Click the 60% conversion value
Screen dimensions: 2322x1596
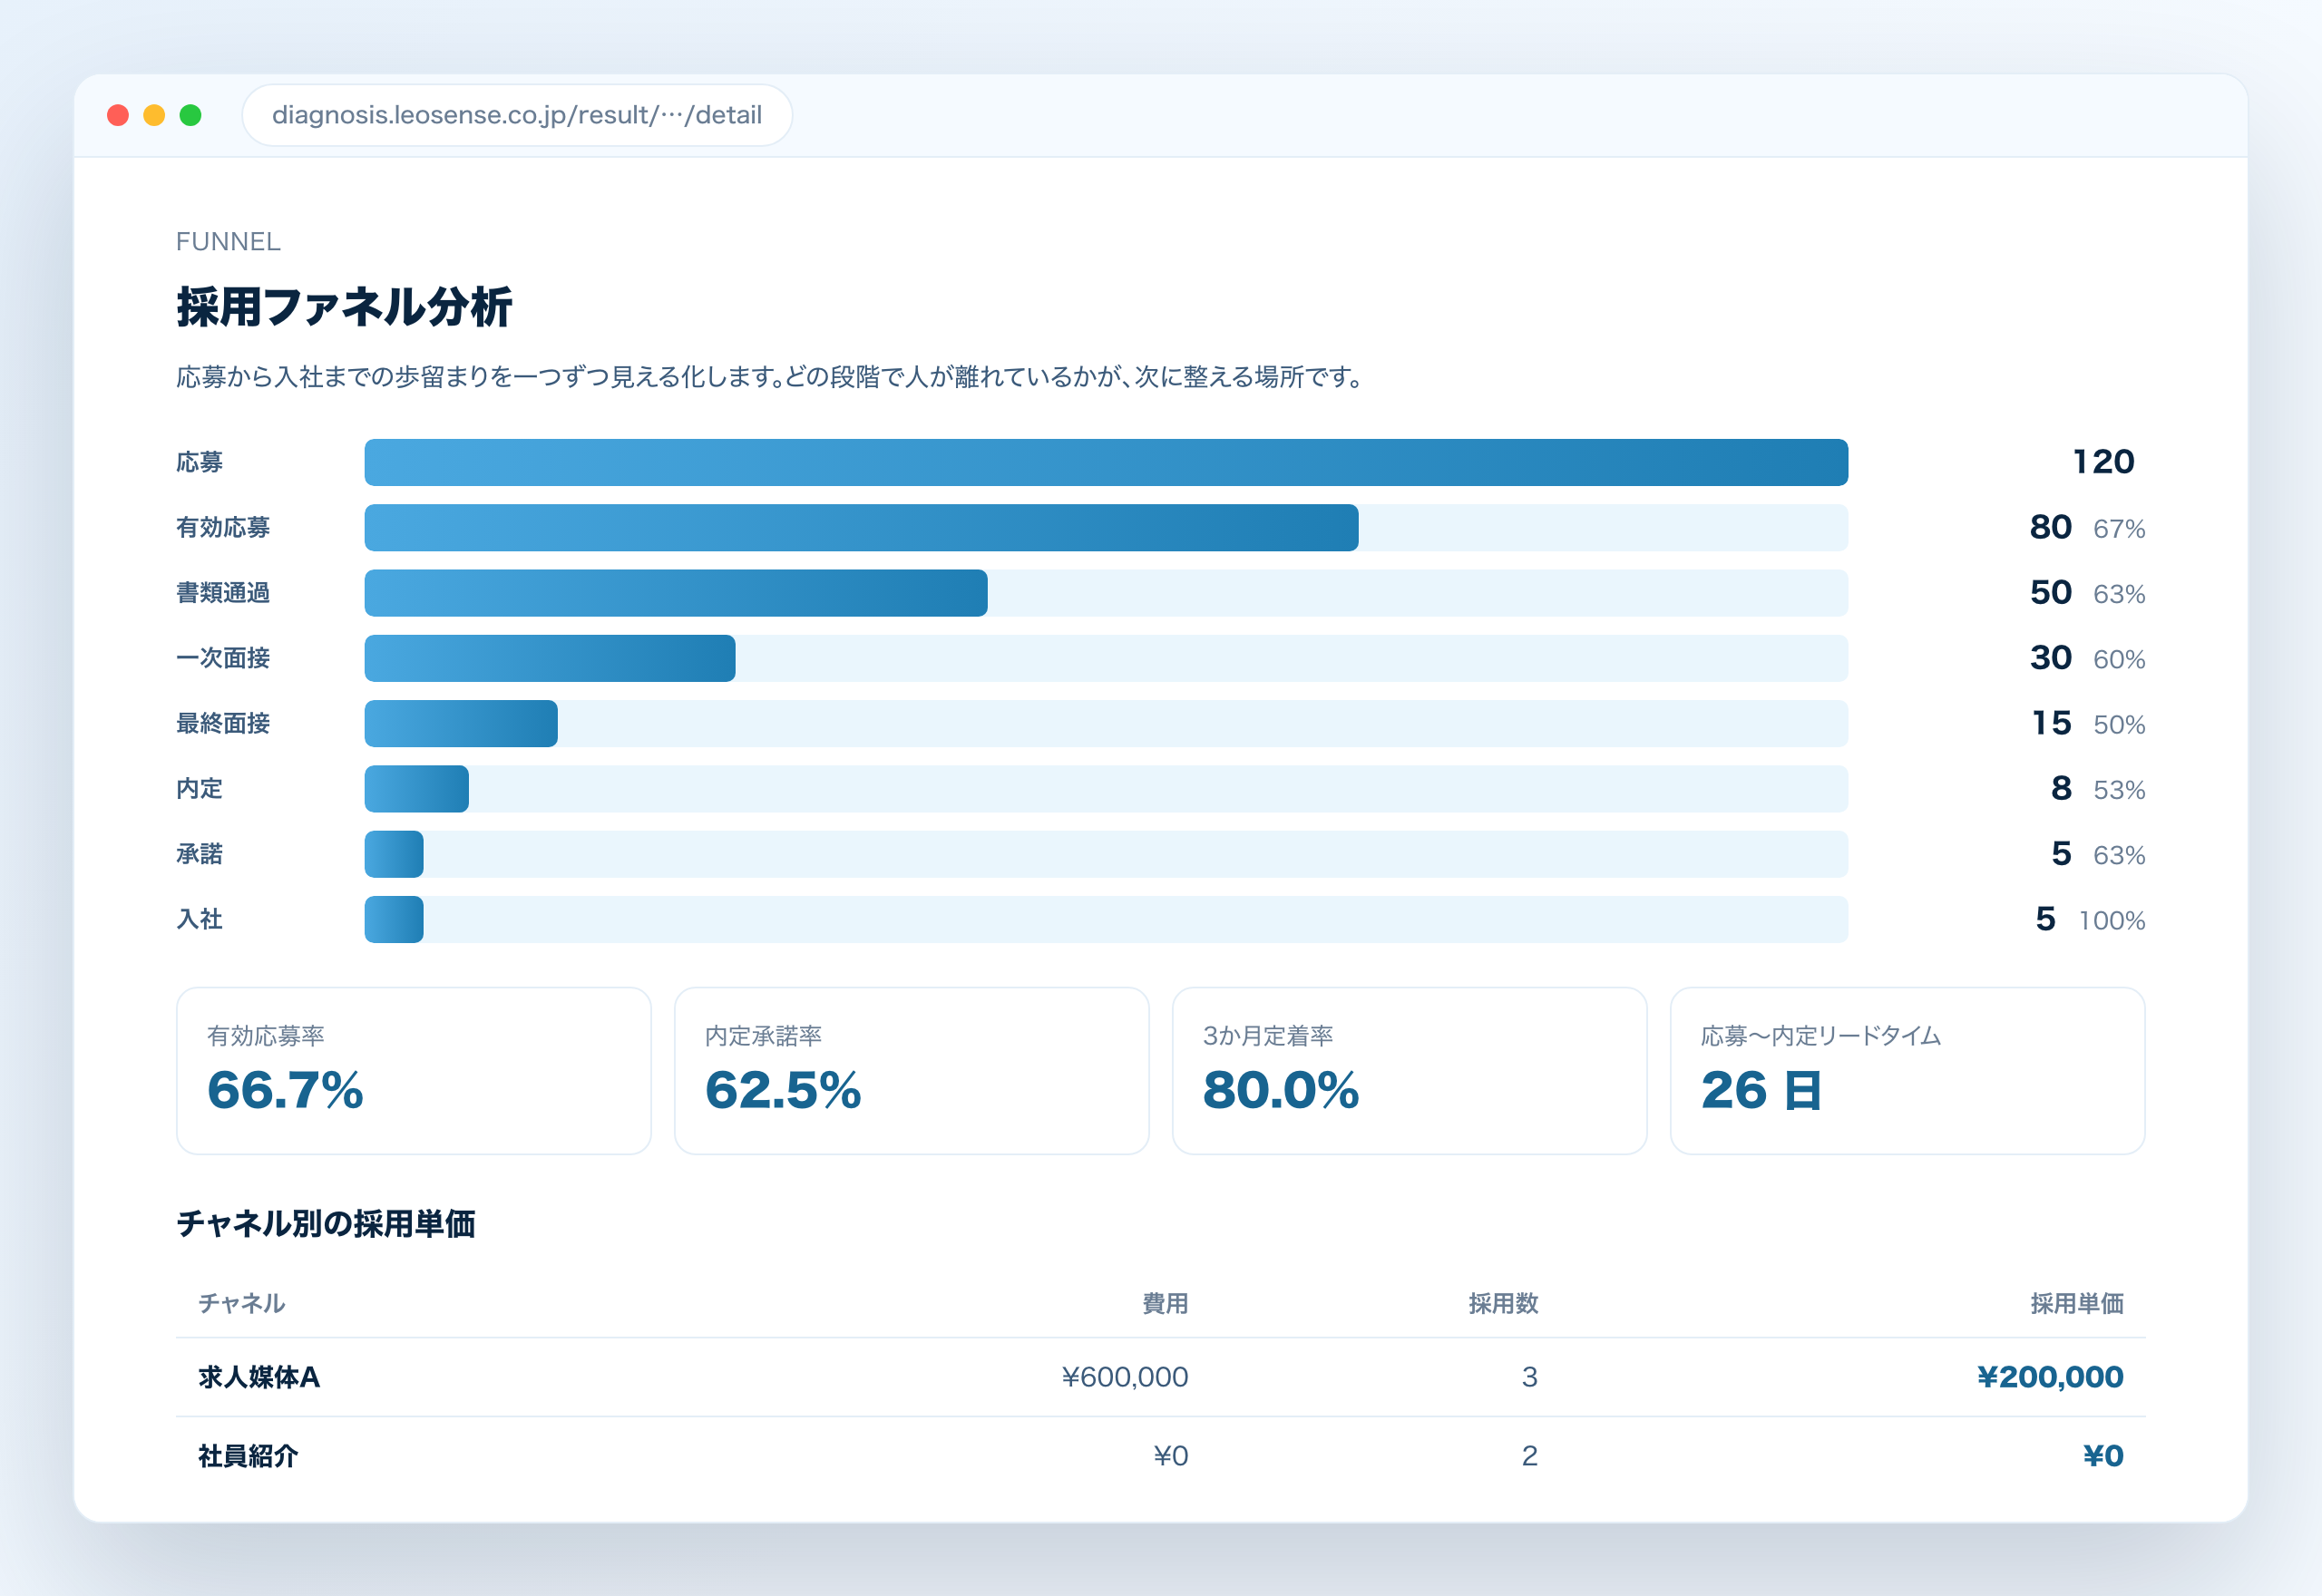2119,660
